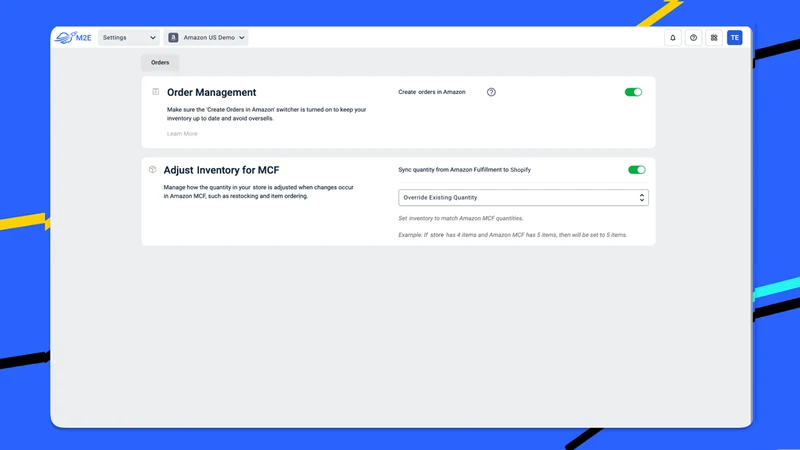Screen dimensions: 800x450
Task: Click the Adjust Inventory for MCF box icon
Action: (x=153, y=169)
